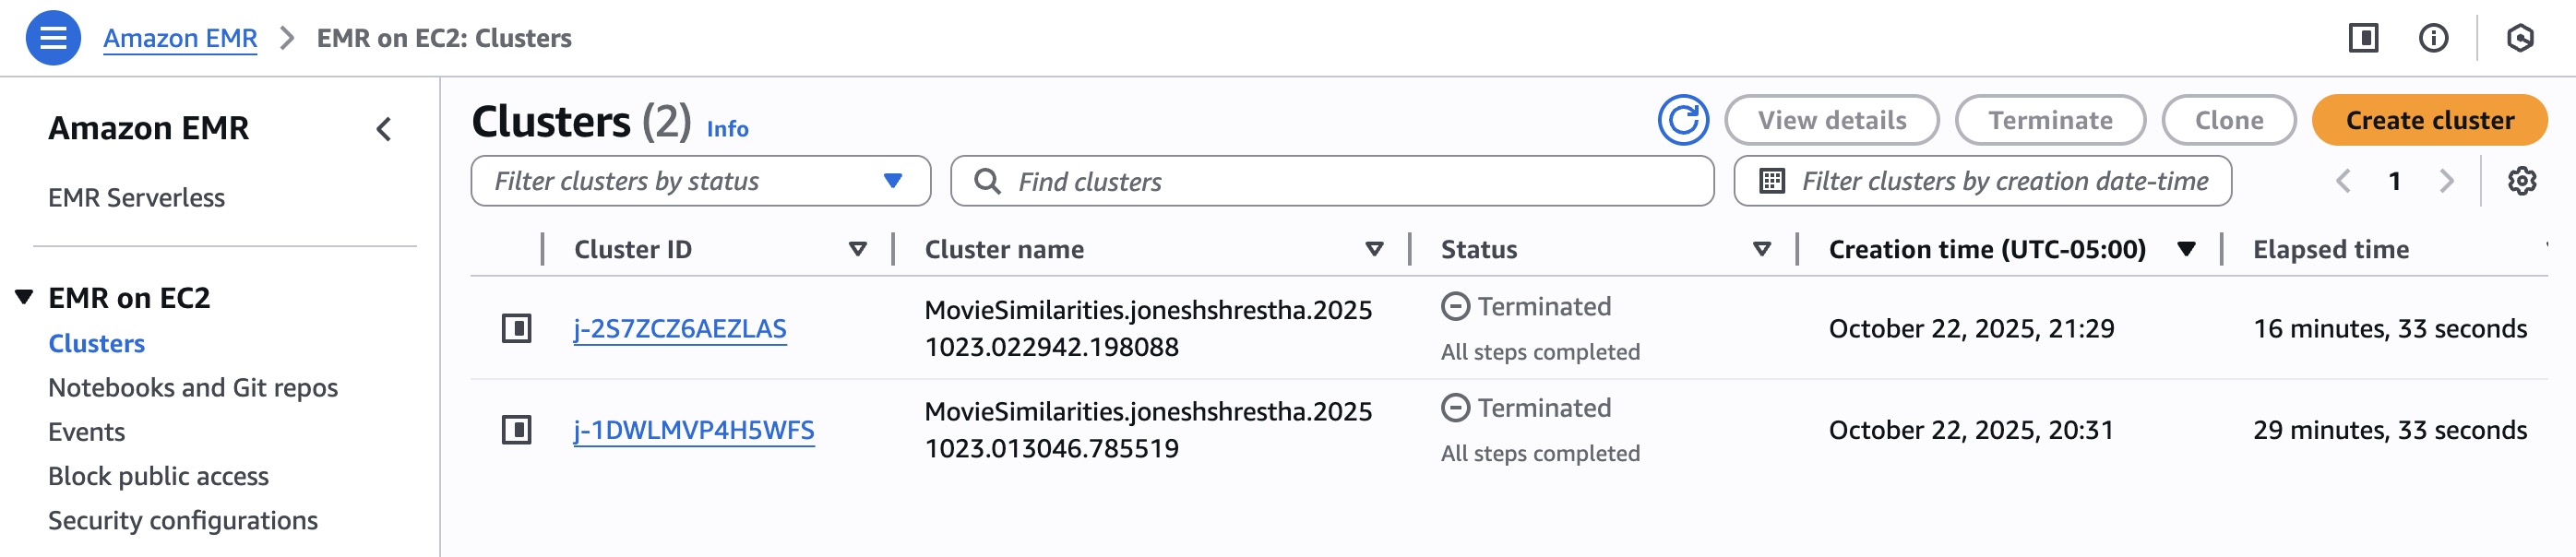Click the info circle icon in header

[x=2433, y=38]
